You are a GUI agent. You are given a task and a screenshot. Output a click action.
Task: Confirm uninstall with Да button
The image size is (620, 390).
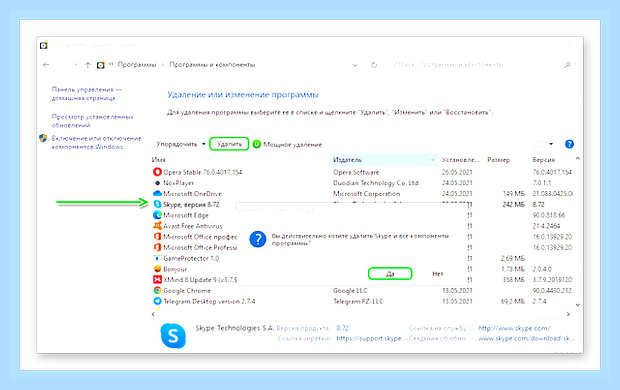(x=390, y=274)
